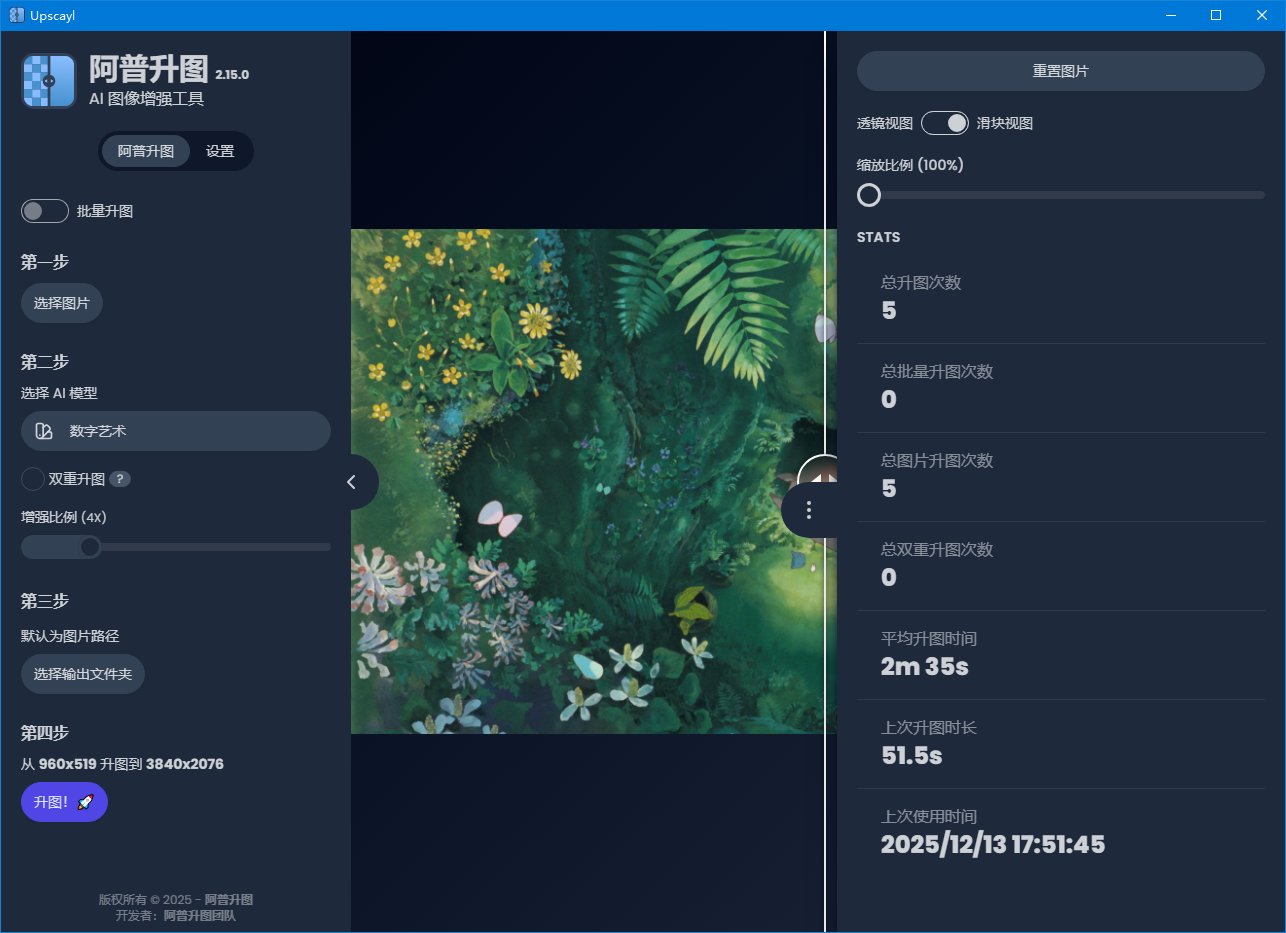This screenshot has height=933, width=1286.
Task: Open the three-dot options menu on the image
Action: pos(809,510)
